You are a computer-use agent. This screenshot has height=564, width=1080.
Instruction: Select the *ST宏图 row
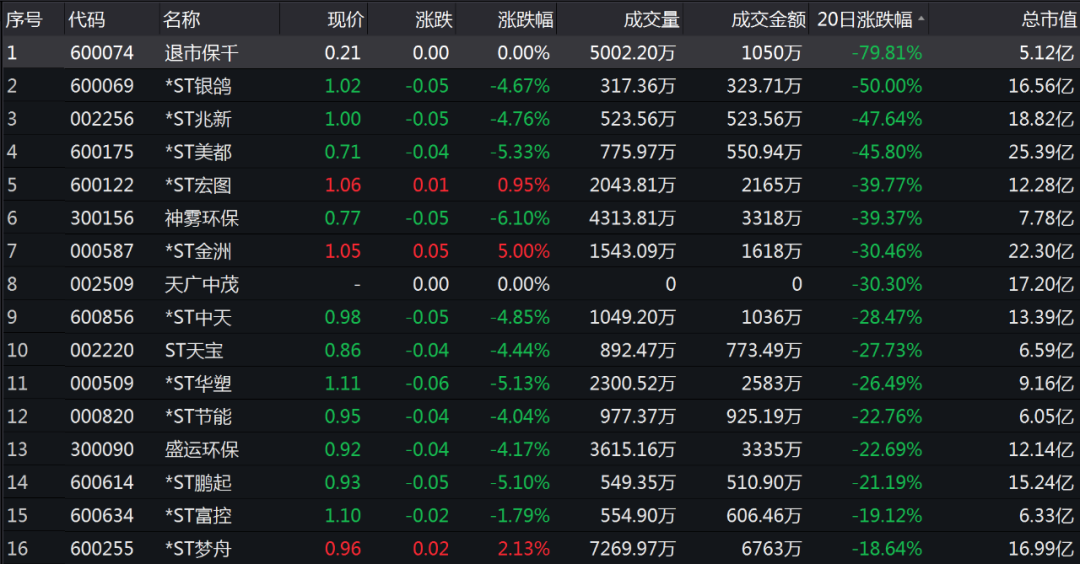(540, 185)
